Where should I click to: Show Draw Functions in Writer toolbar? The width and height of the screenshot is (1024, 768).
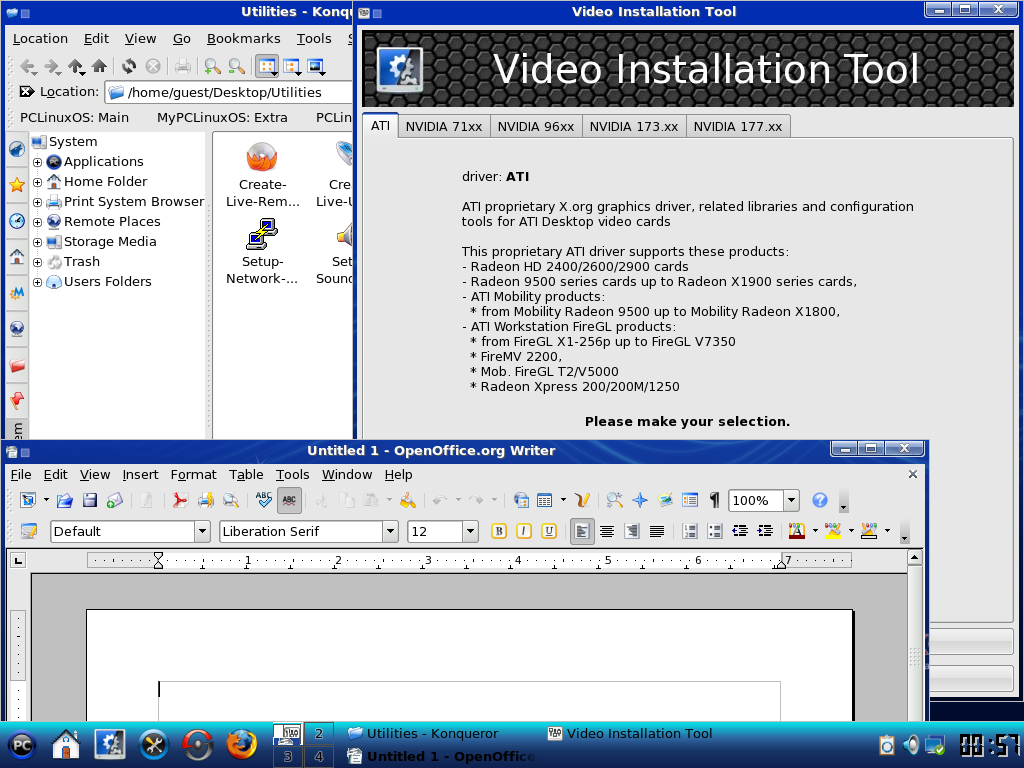(x=583, y=500)
